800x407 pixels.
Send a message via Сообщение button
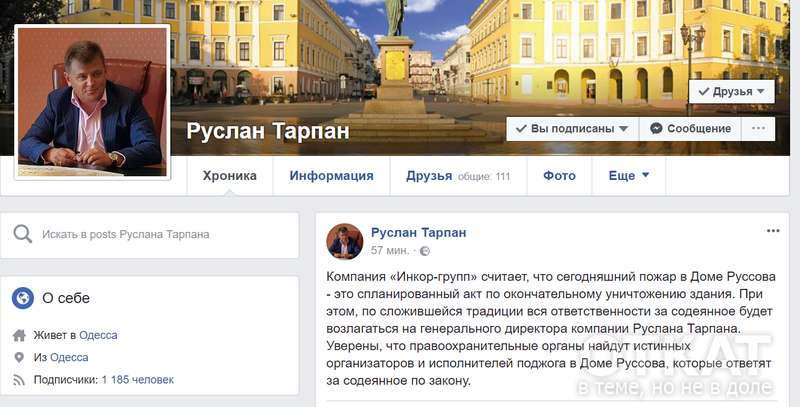click(690, 129)
